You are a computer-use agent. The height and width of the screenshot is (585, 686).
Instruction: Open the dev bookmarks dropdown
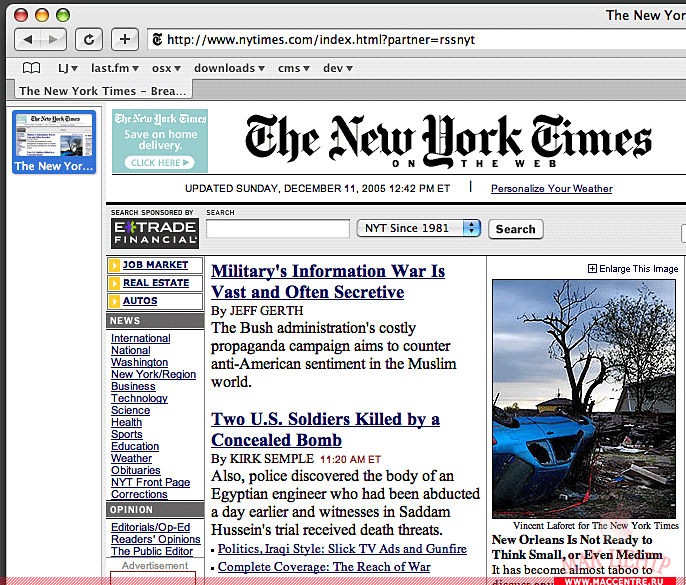pyautogui.click(x=338, y=68)
